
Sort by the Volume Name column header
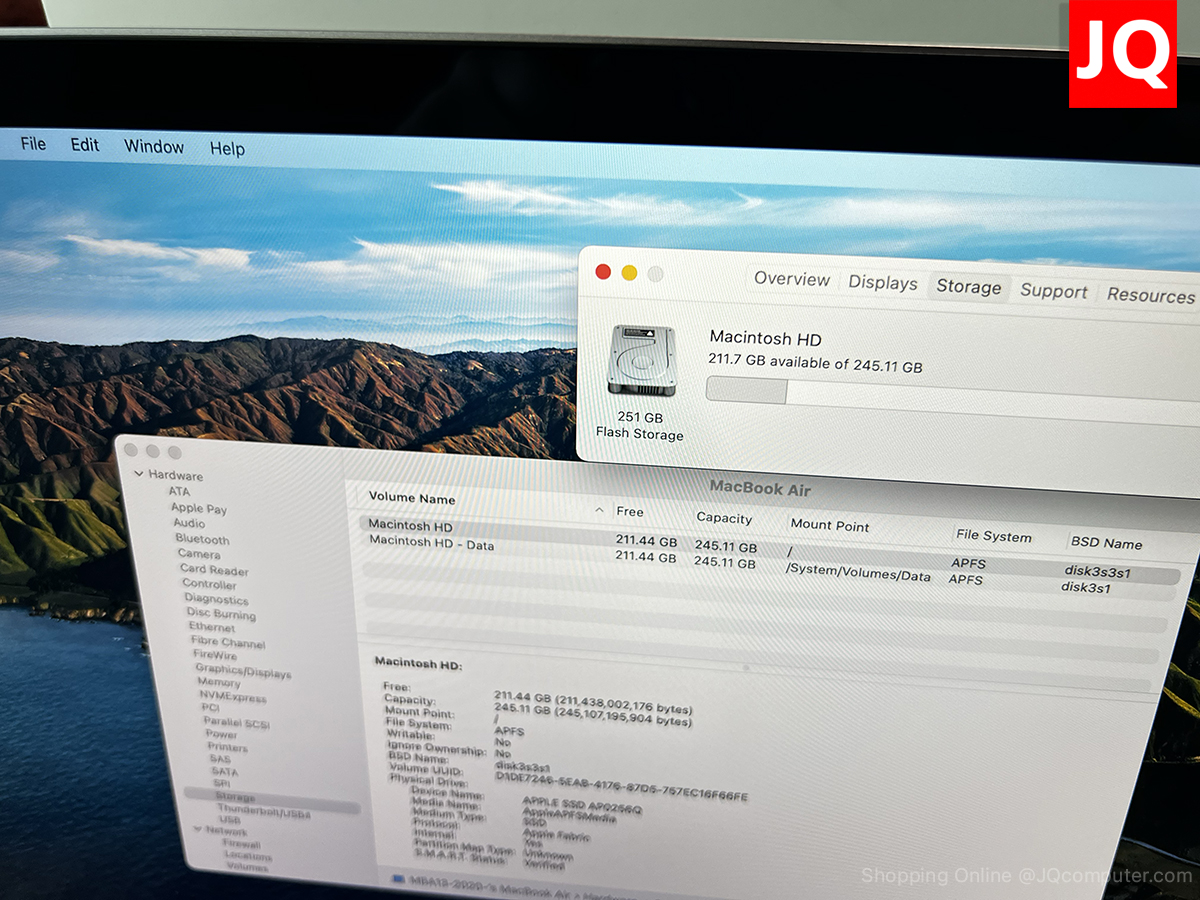412,498
